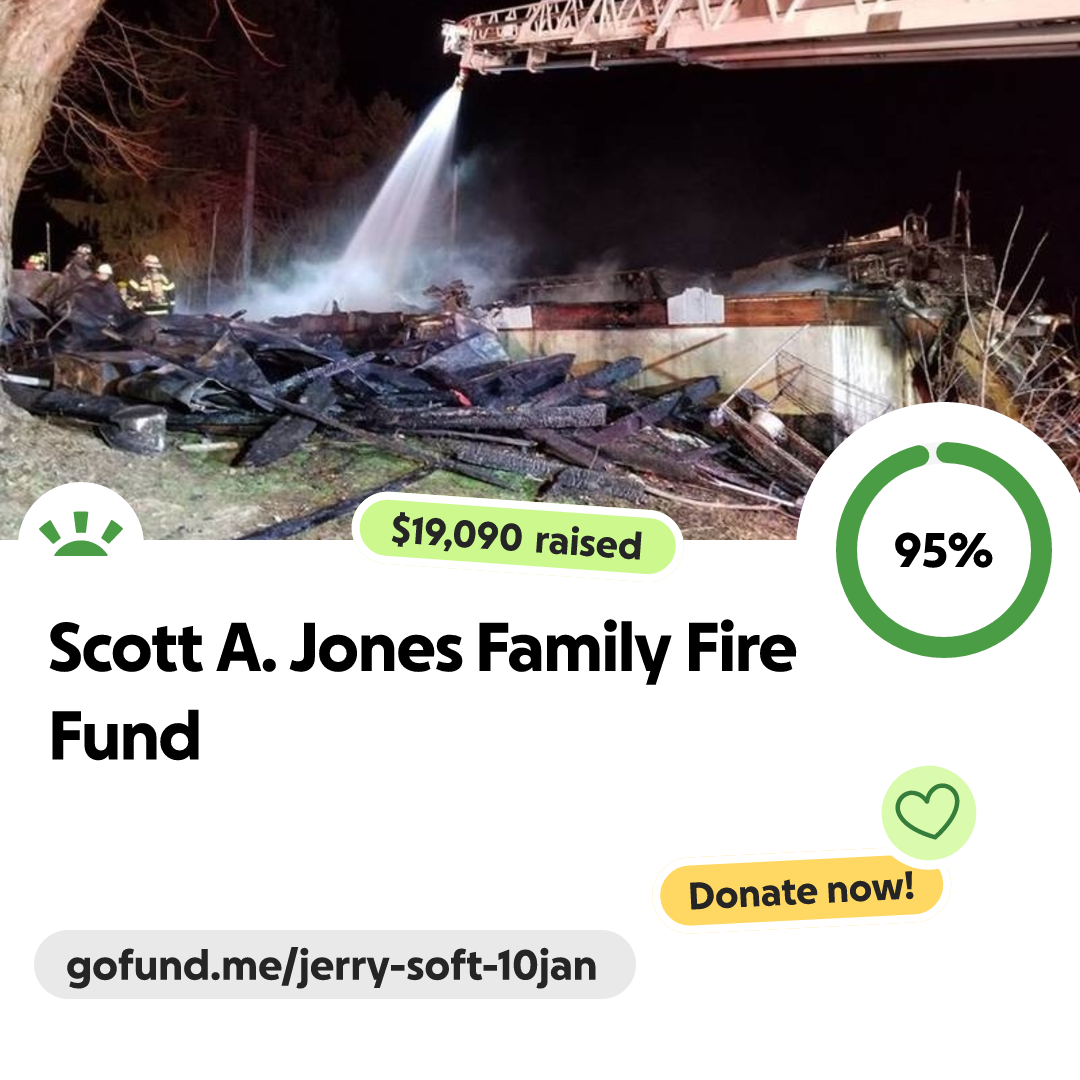Click the tree trunk in photo corner

coord(28,103)
